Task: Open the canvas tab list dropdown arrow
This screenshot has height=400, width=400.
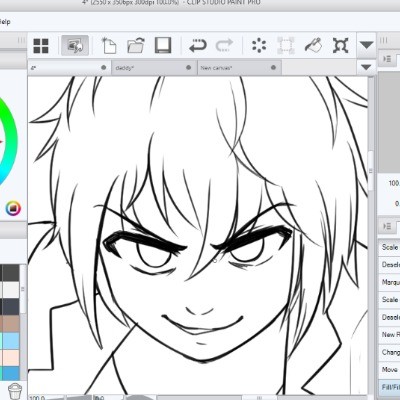Action: [x=366, y=68]
